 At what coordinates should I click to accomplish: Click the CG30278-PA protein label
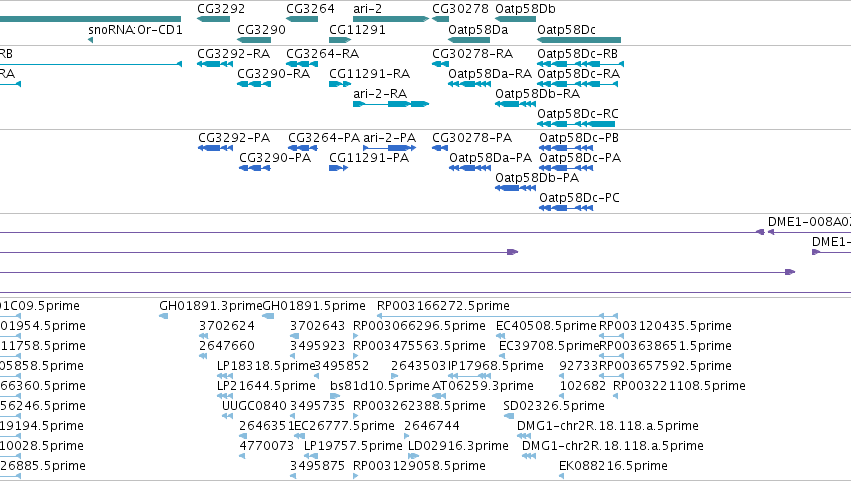tap(472, 138)
